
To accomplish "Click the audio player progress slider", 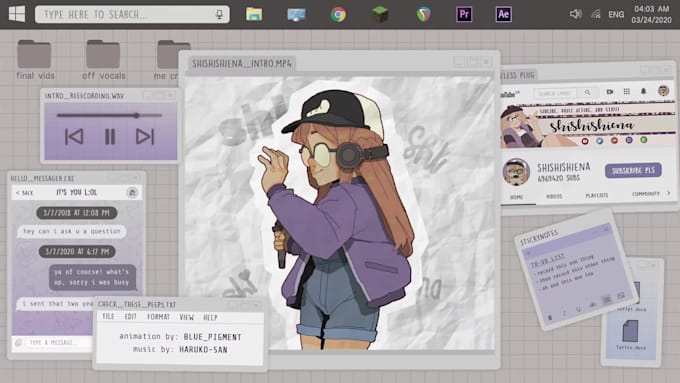I will 109,115.
